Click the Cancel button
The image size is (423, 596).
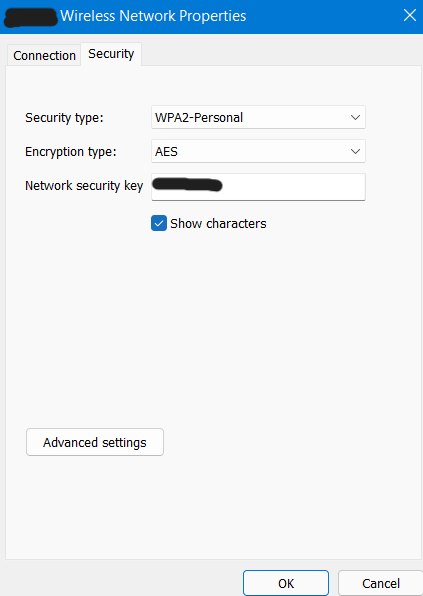pyautogui.click(x=380, y=583)
